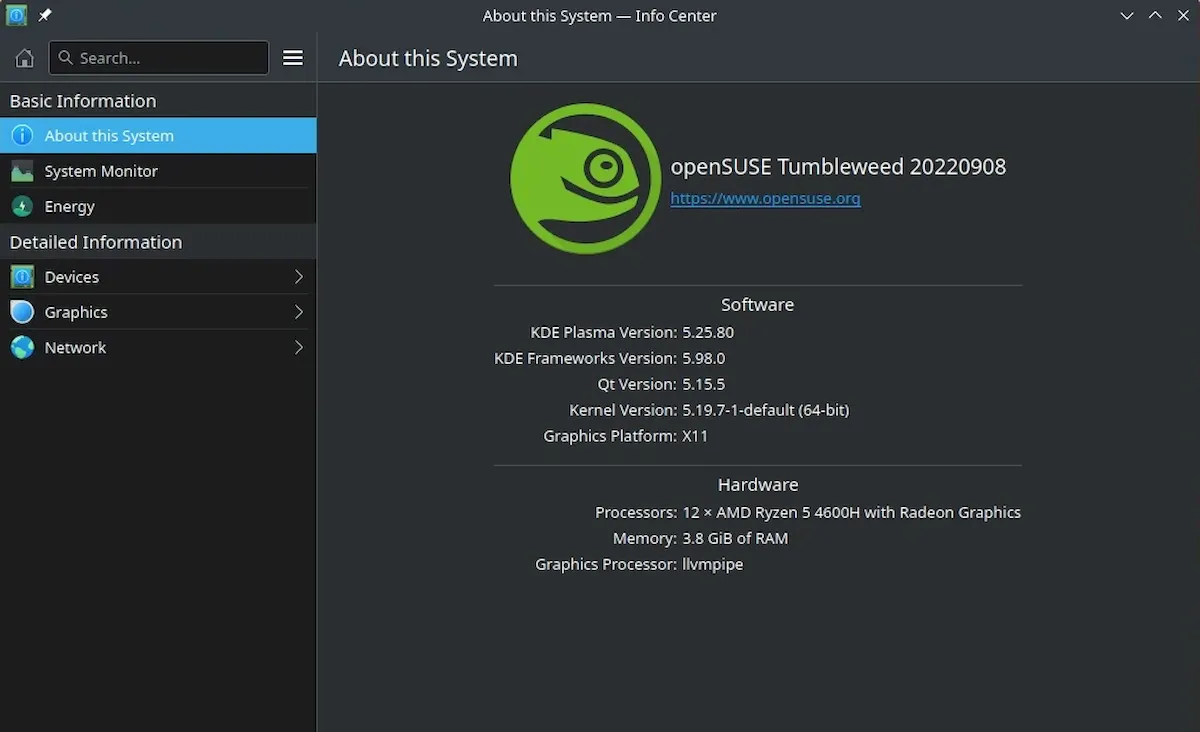Viewport: 1200px width, 732px height.
Task: Click Kernel Version value 5.19.7-1-default (64-bit)
Action: click(x=766, y=410)
